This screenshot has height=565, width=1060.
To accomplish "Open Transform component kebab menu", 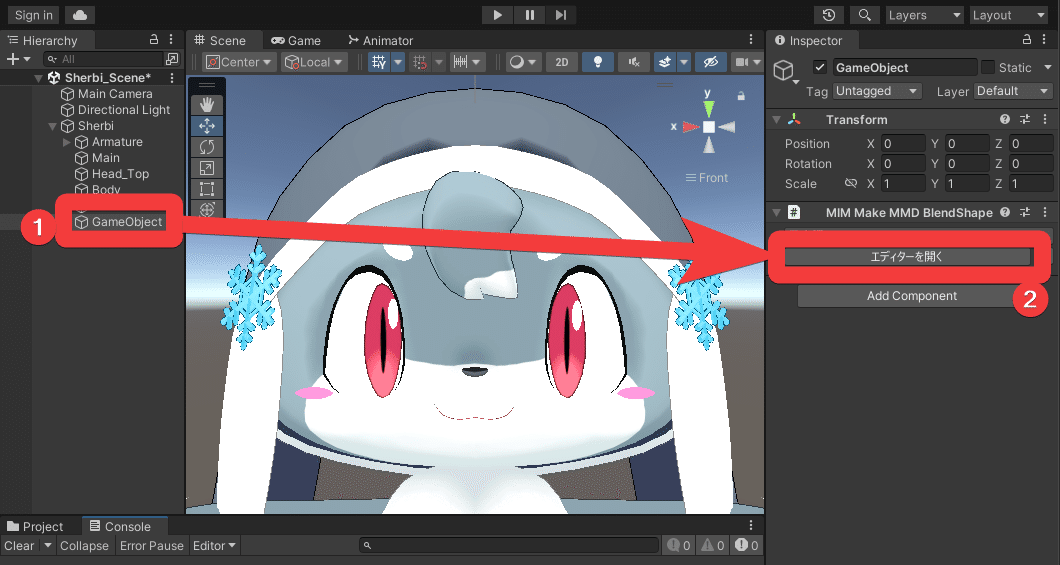I will coord(1045,120).
